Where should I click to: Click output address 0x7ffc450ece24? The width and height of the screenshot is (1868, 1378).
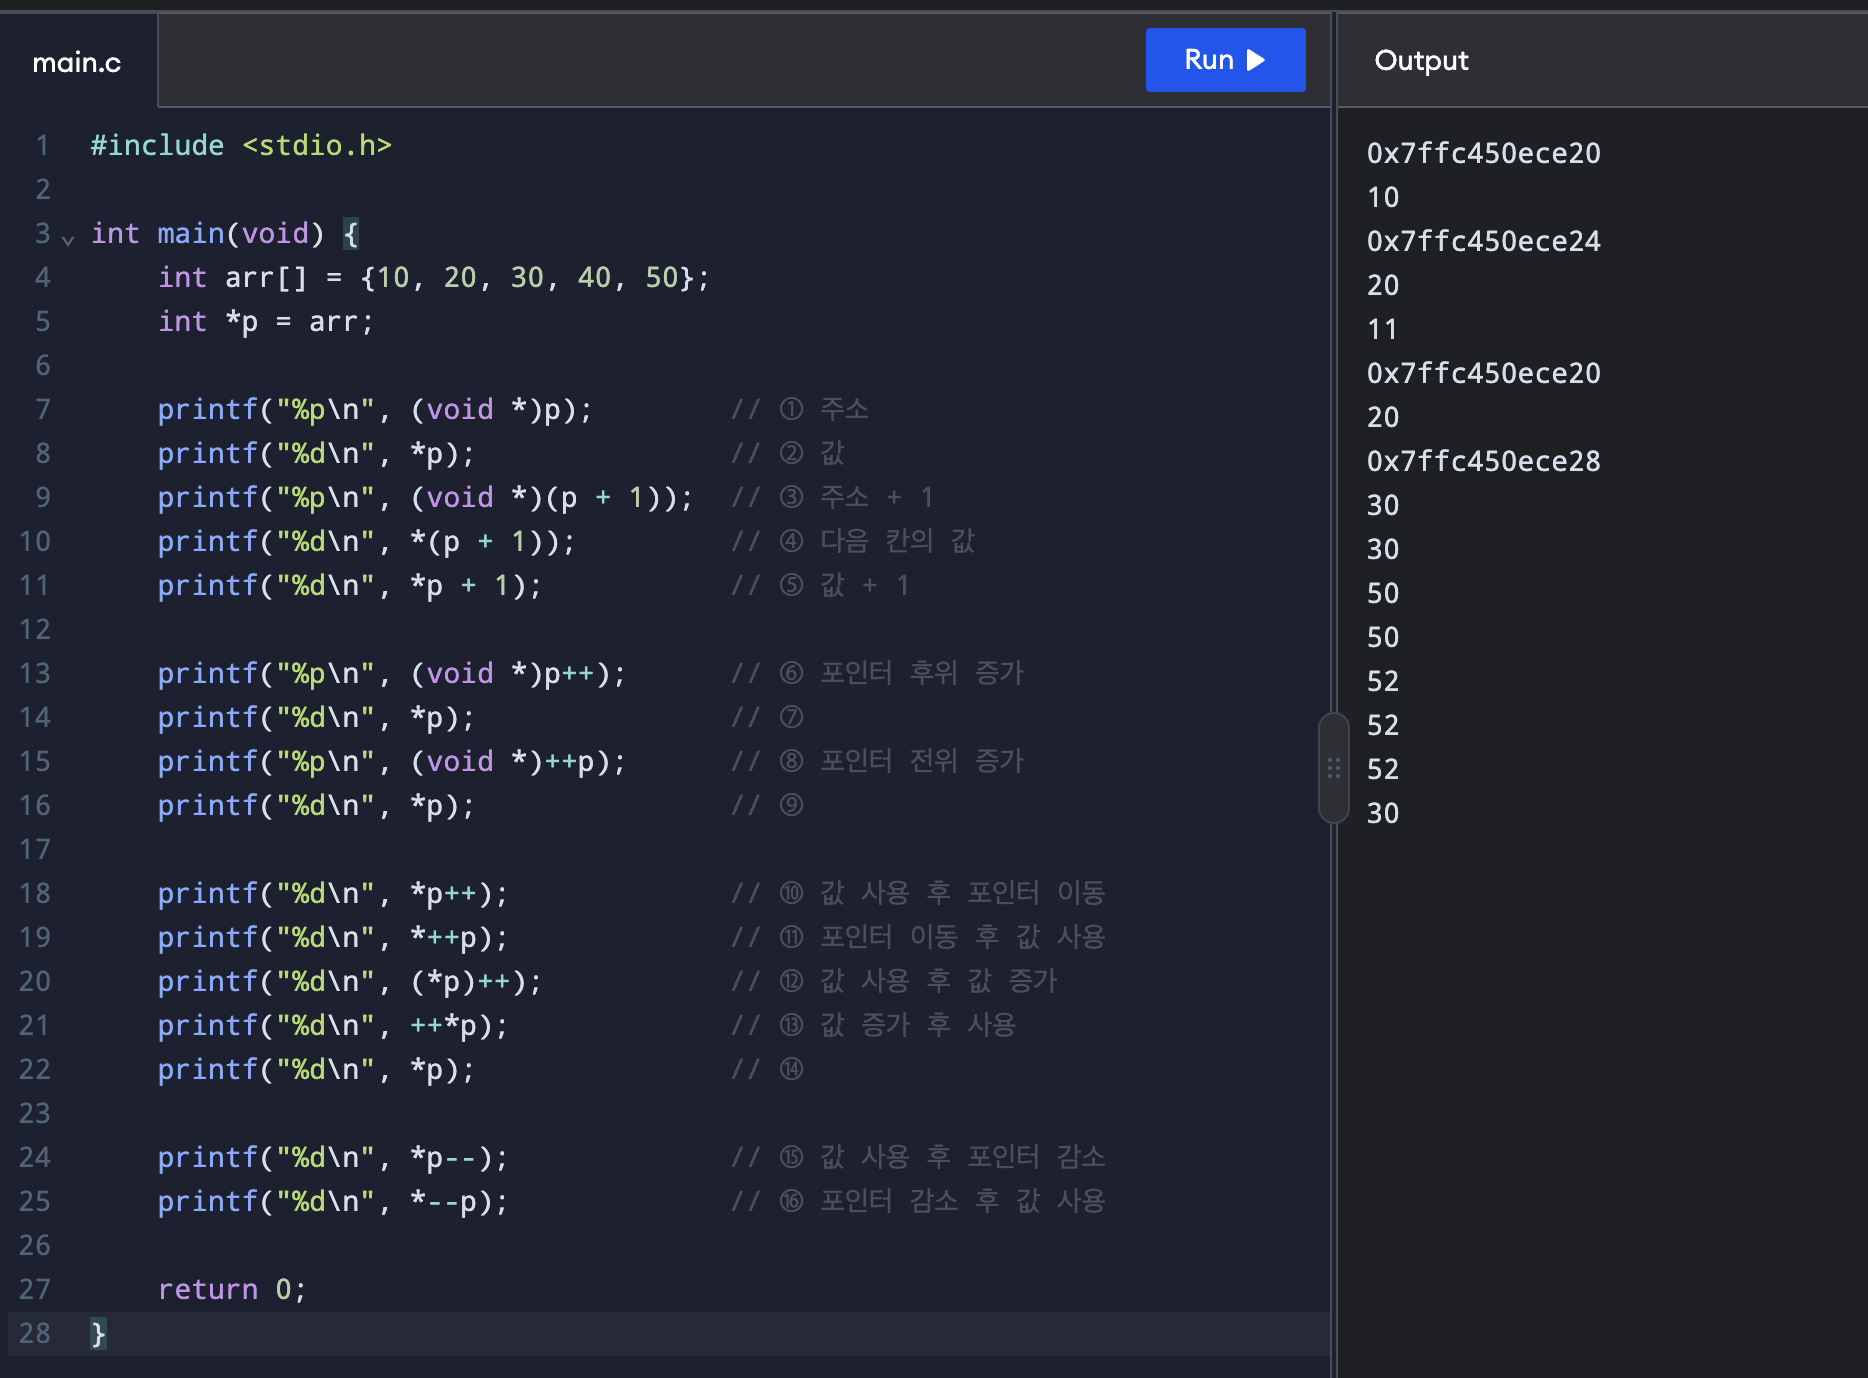(1484, 241)
